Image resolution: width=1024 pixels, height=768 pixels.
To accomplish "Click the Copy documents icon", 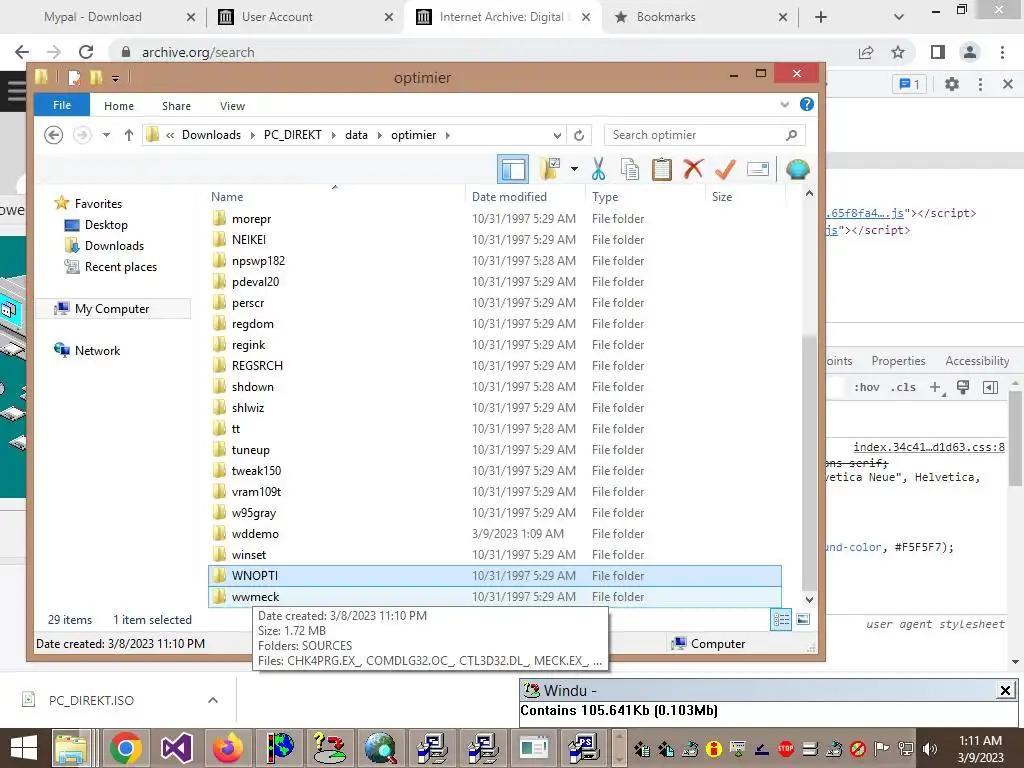I will coord(630,169).
